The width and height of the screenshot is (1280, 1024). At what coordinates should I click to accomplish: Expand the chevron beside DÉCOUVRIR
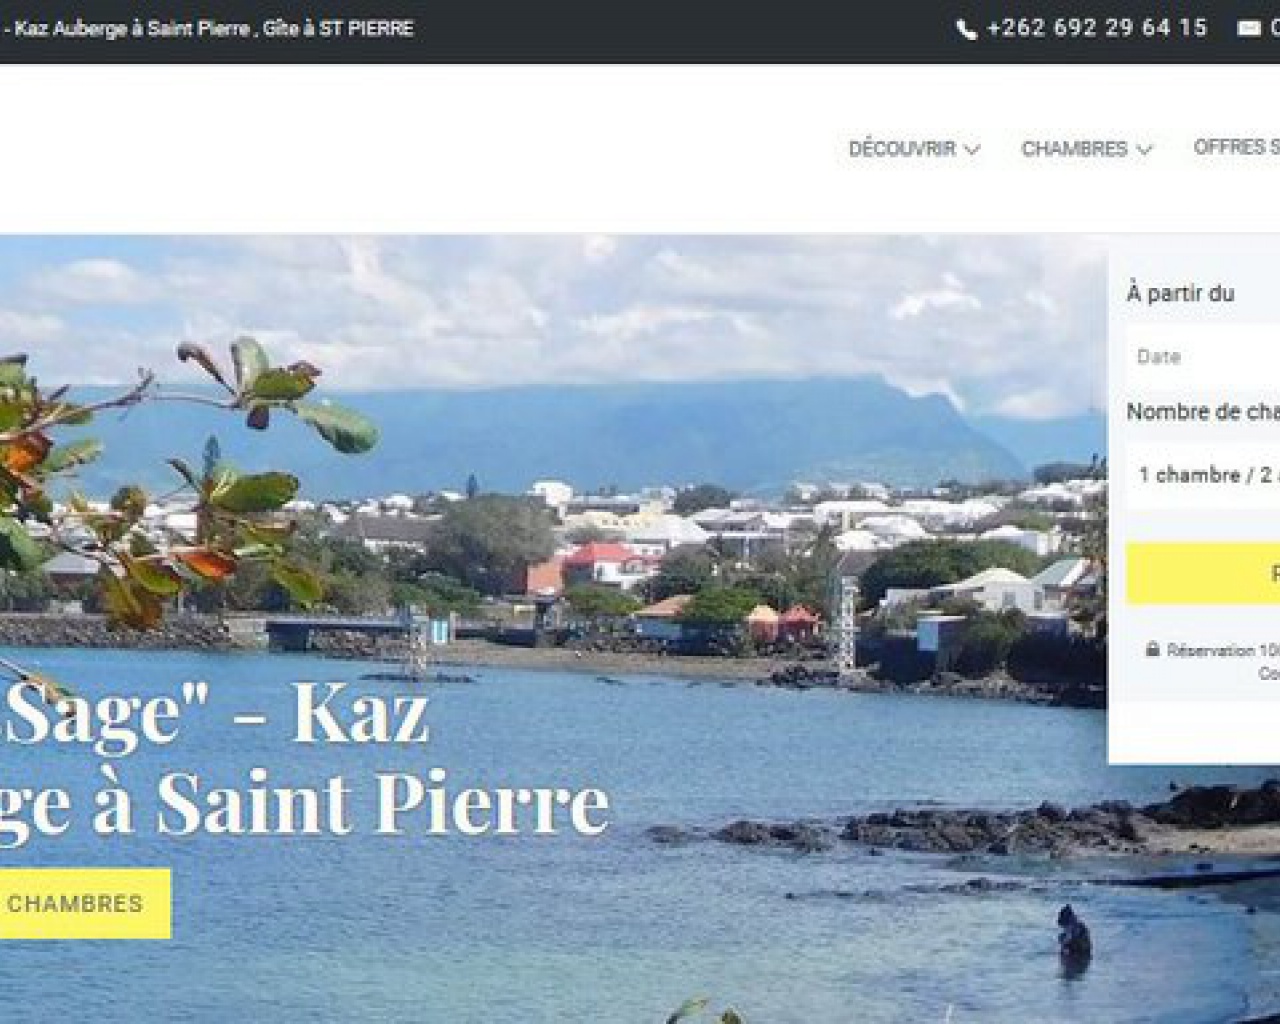coord(972,149)
